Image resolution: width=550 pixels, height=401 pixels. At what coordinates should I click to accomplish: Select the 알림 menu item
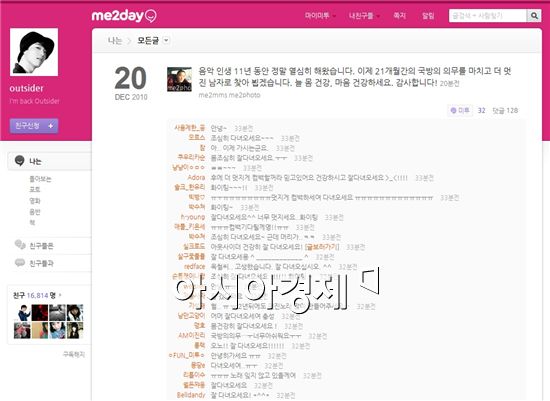428,15
